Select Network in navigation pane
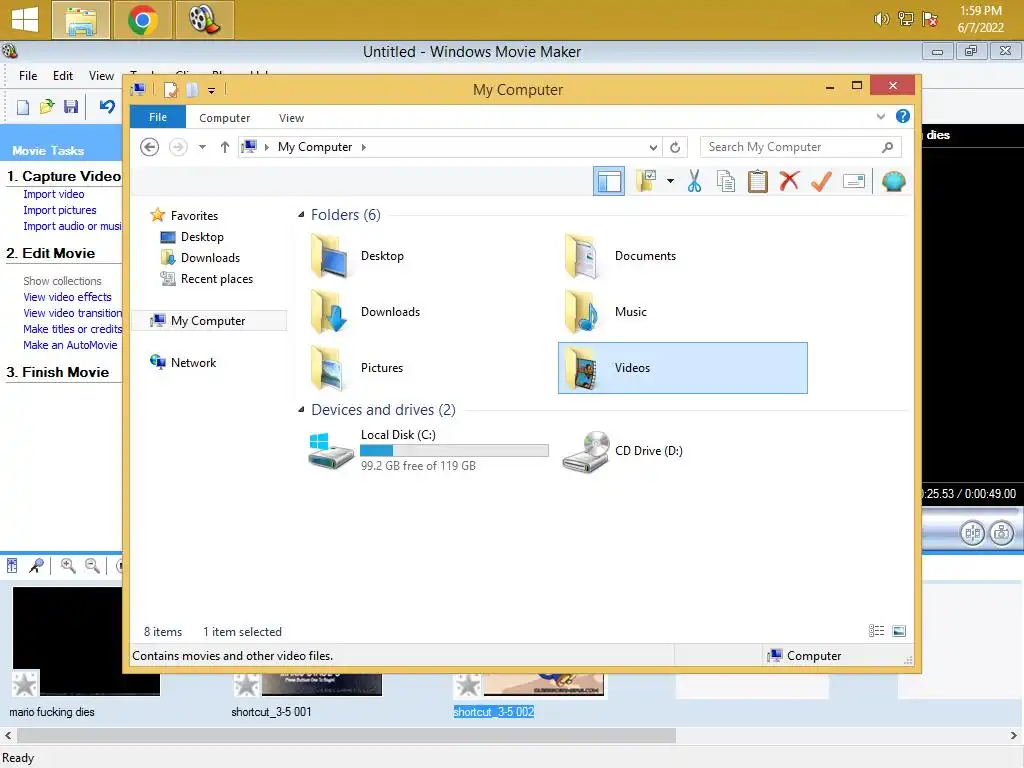 pyautogui.click(x=193, y=362)
